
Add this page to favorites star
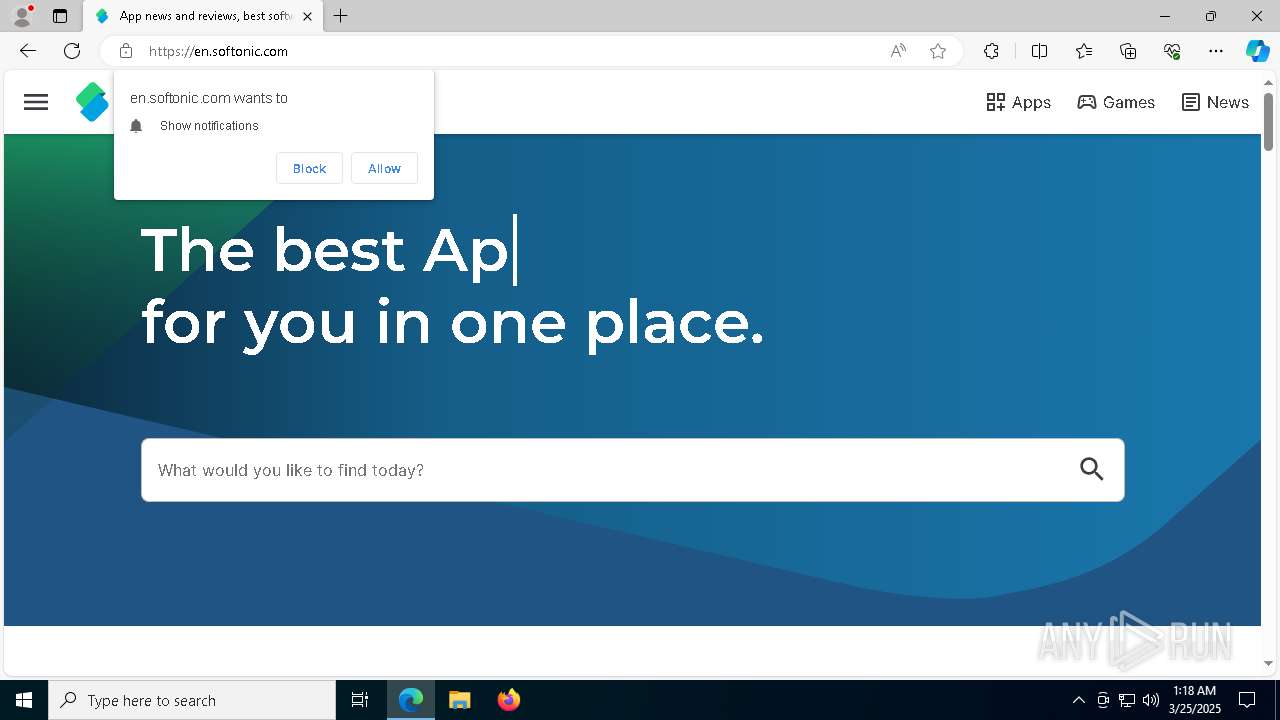pos(938,51)
